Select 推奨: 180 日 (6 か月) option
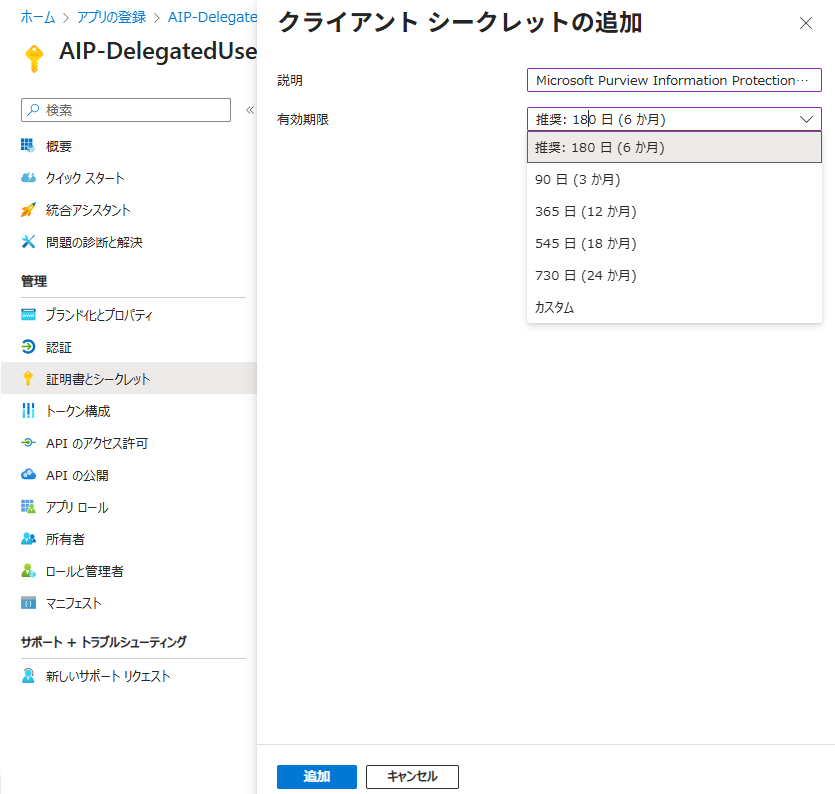Screen dimensions: 835x794 coord(674,148)
